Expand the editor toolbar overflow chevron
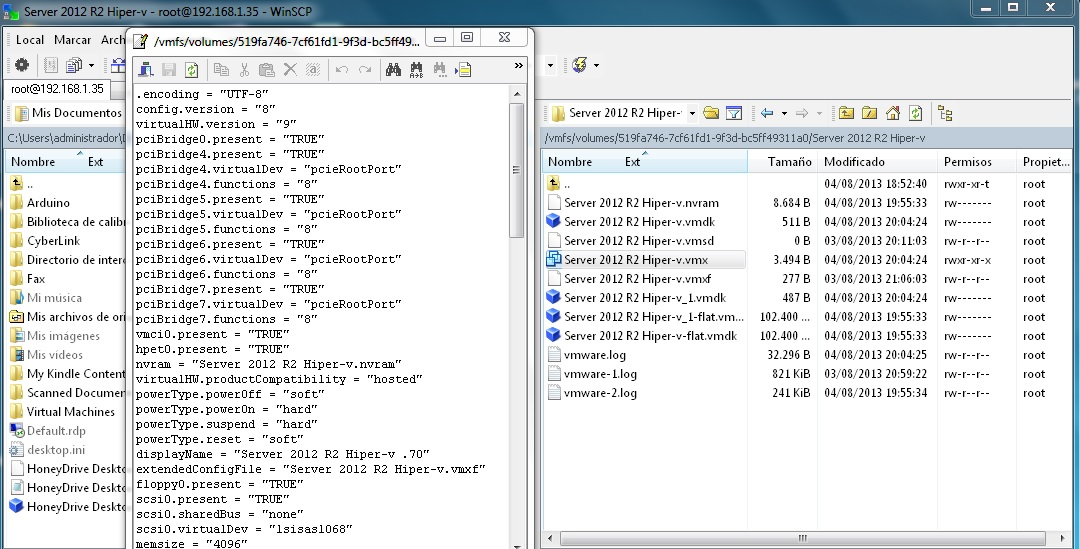Image resolution: width=1080 pixels, height=549 pixels. coord(519,66)
